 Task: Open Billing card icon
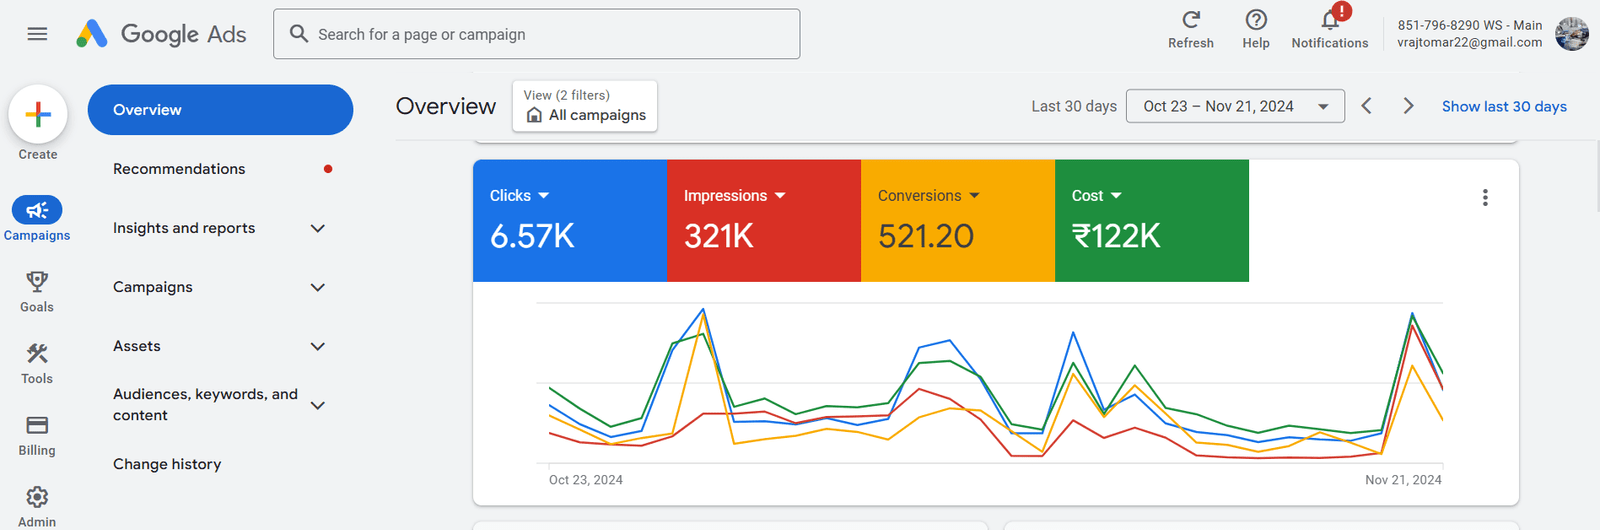[x=37, y=426]
